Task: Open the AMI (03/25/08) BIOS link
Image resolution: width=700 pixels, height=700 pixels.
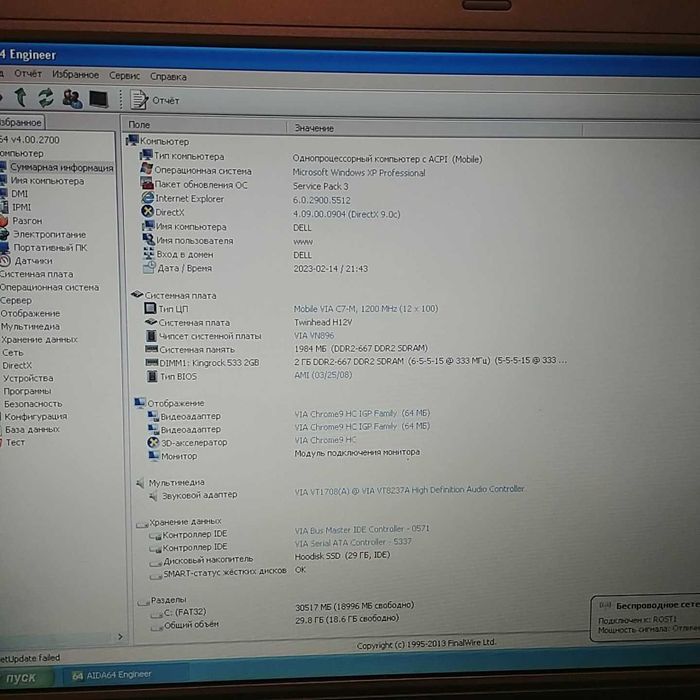Action: tap(323, 375)
